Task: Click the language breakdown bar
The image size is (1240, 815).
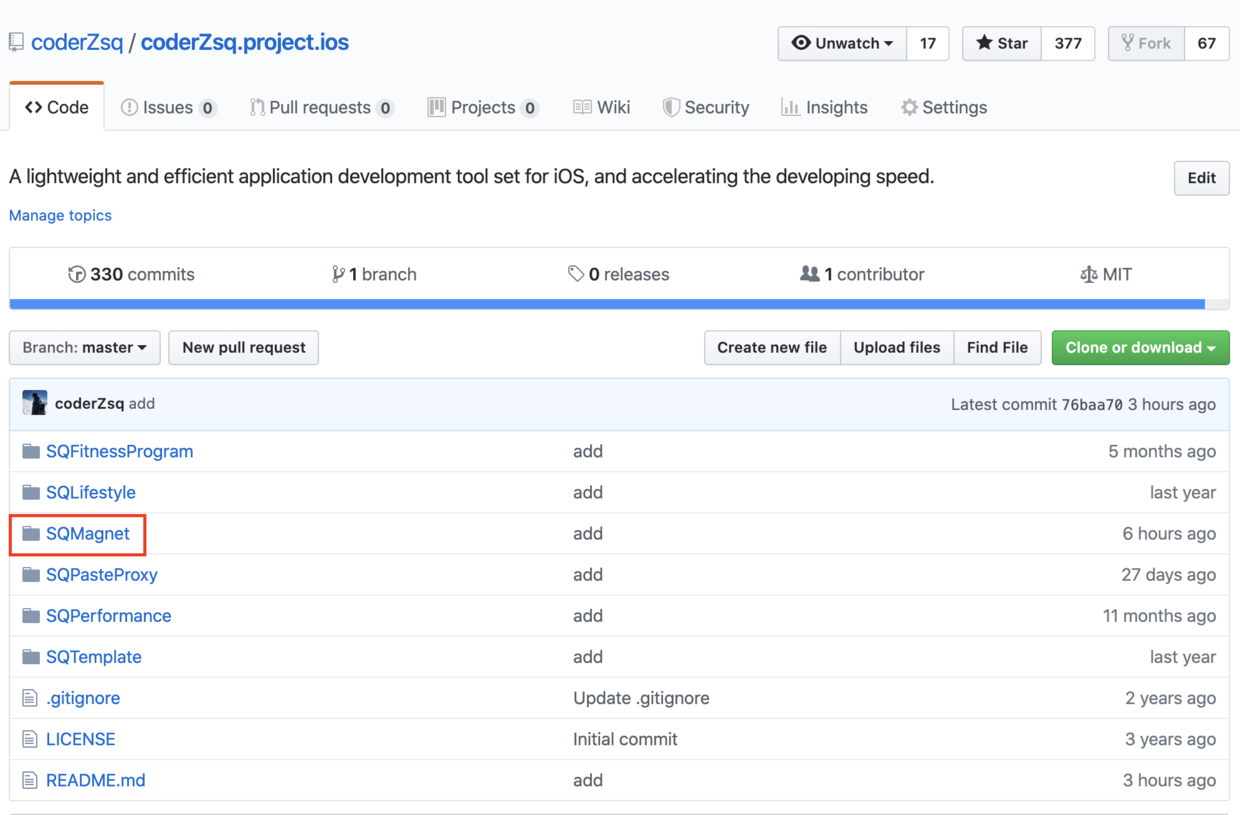Action: [619, 304]
